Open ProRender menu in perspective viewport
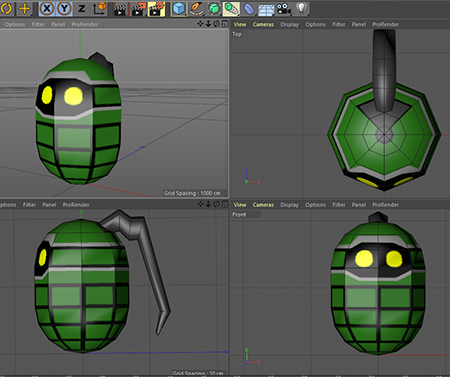Image resolution: width=450 pixels, height=377 pixels. click(x=85, y=24)
